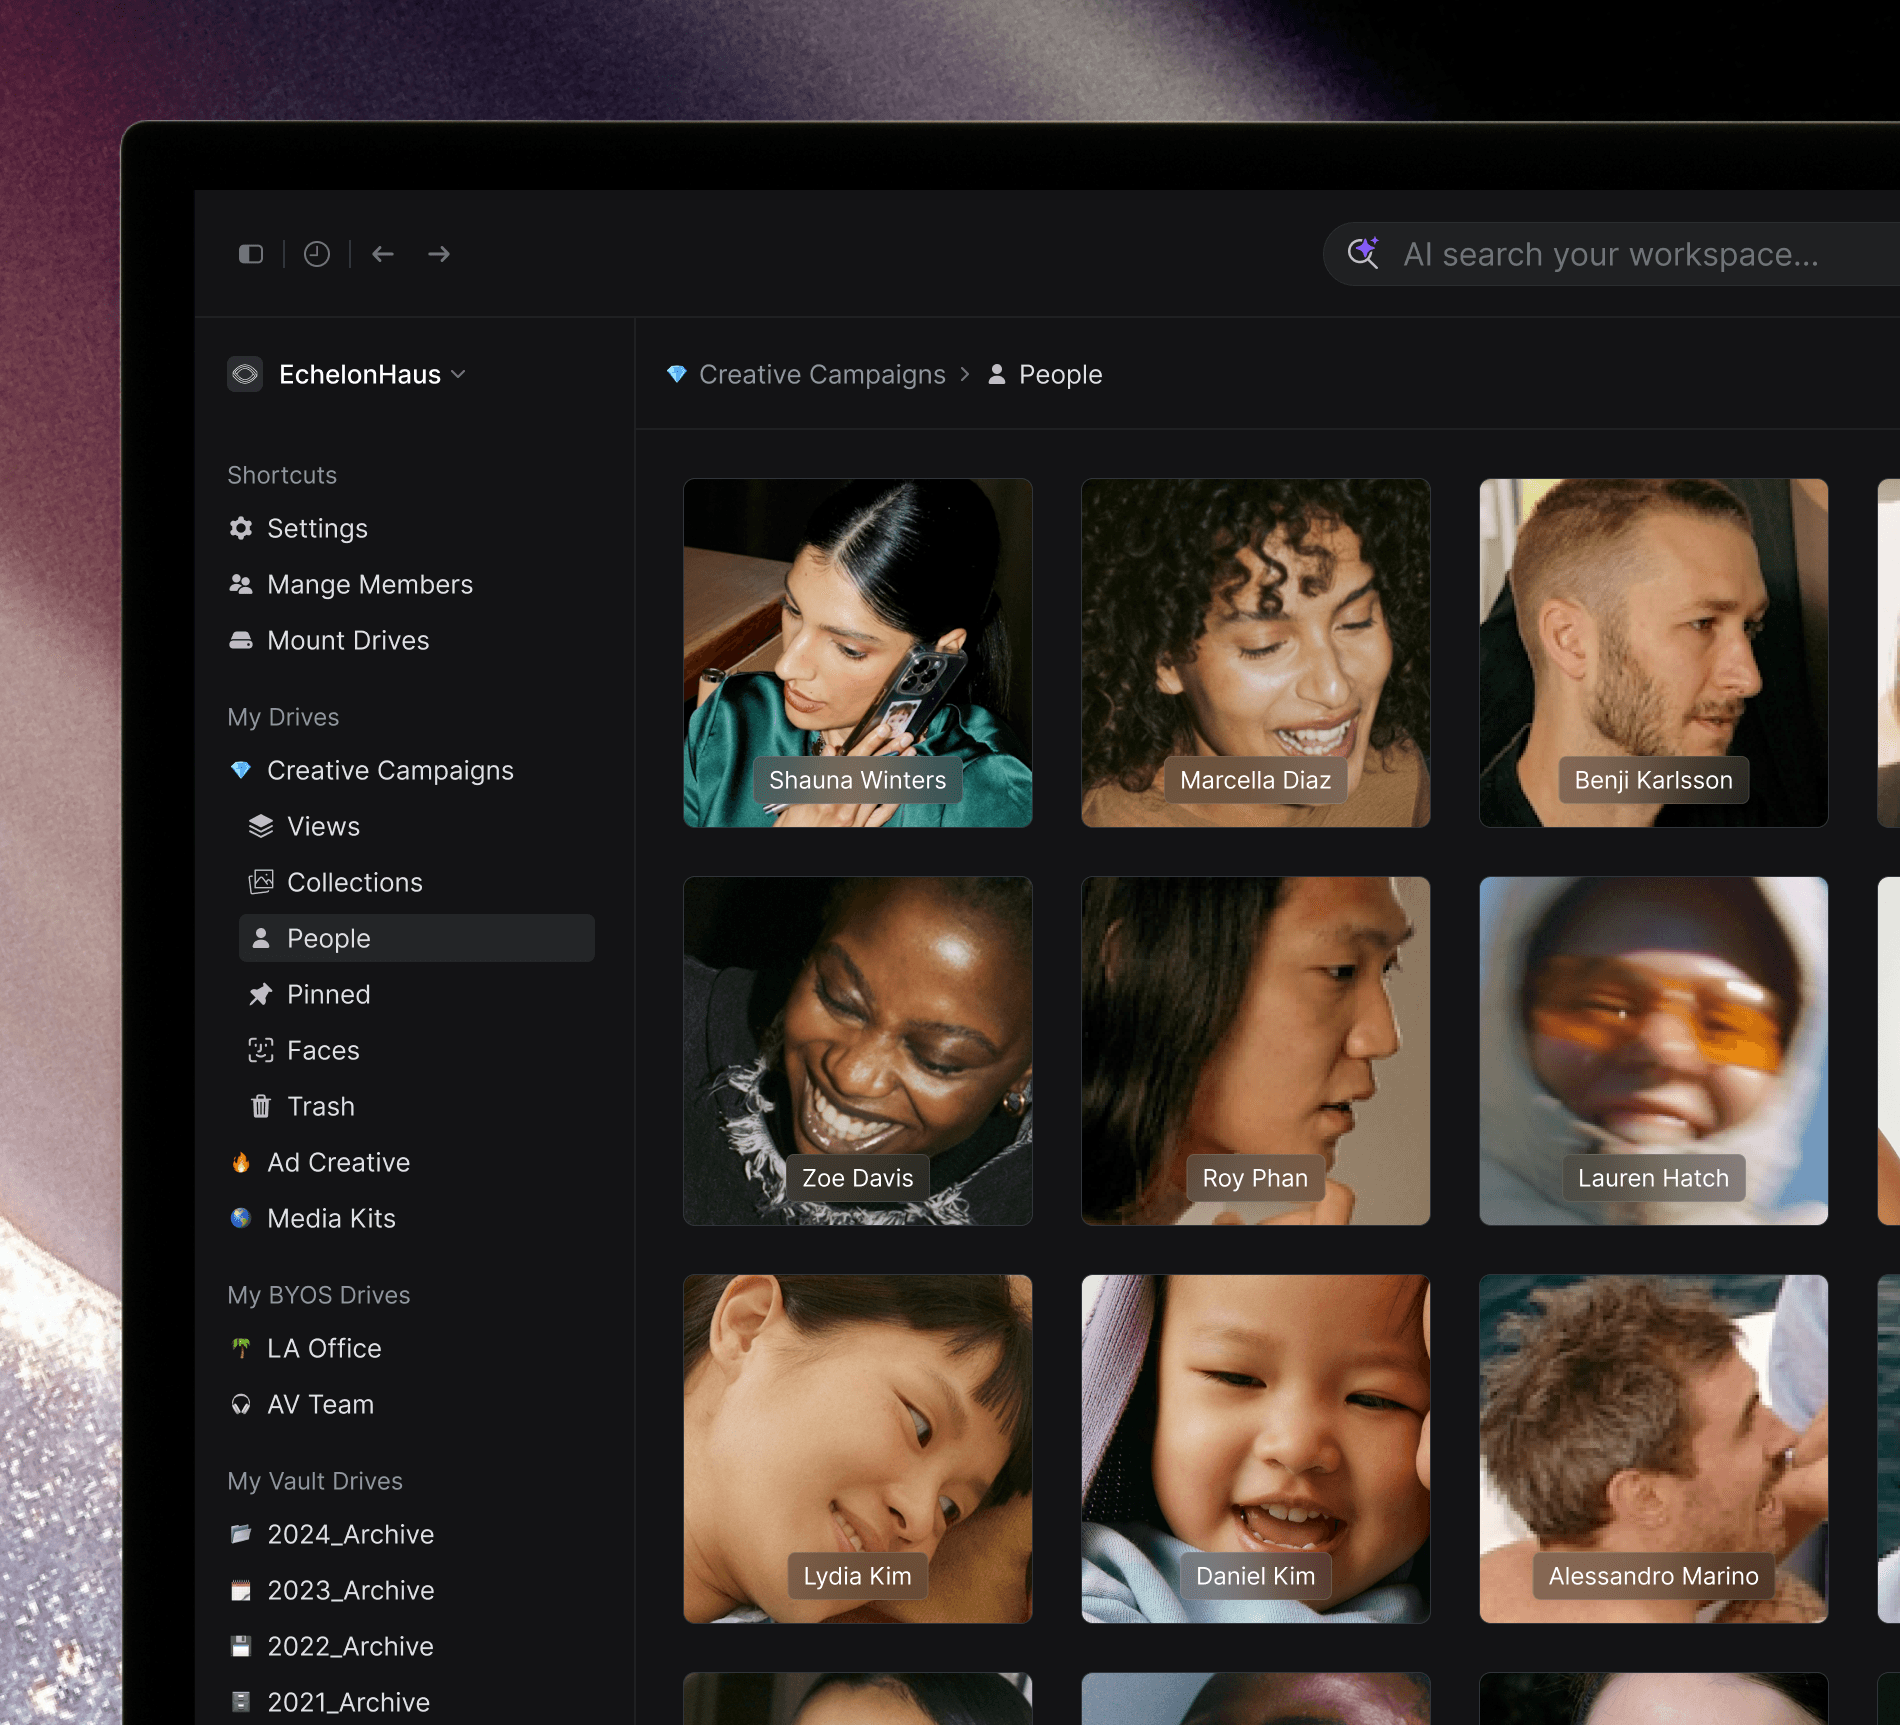Go back with the left arrow
Image resolution: width=1900 pixels, height=1725 pixels.
(x=383, y=254)
